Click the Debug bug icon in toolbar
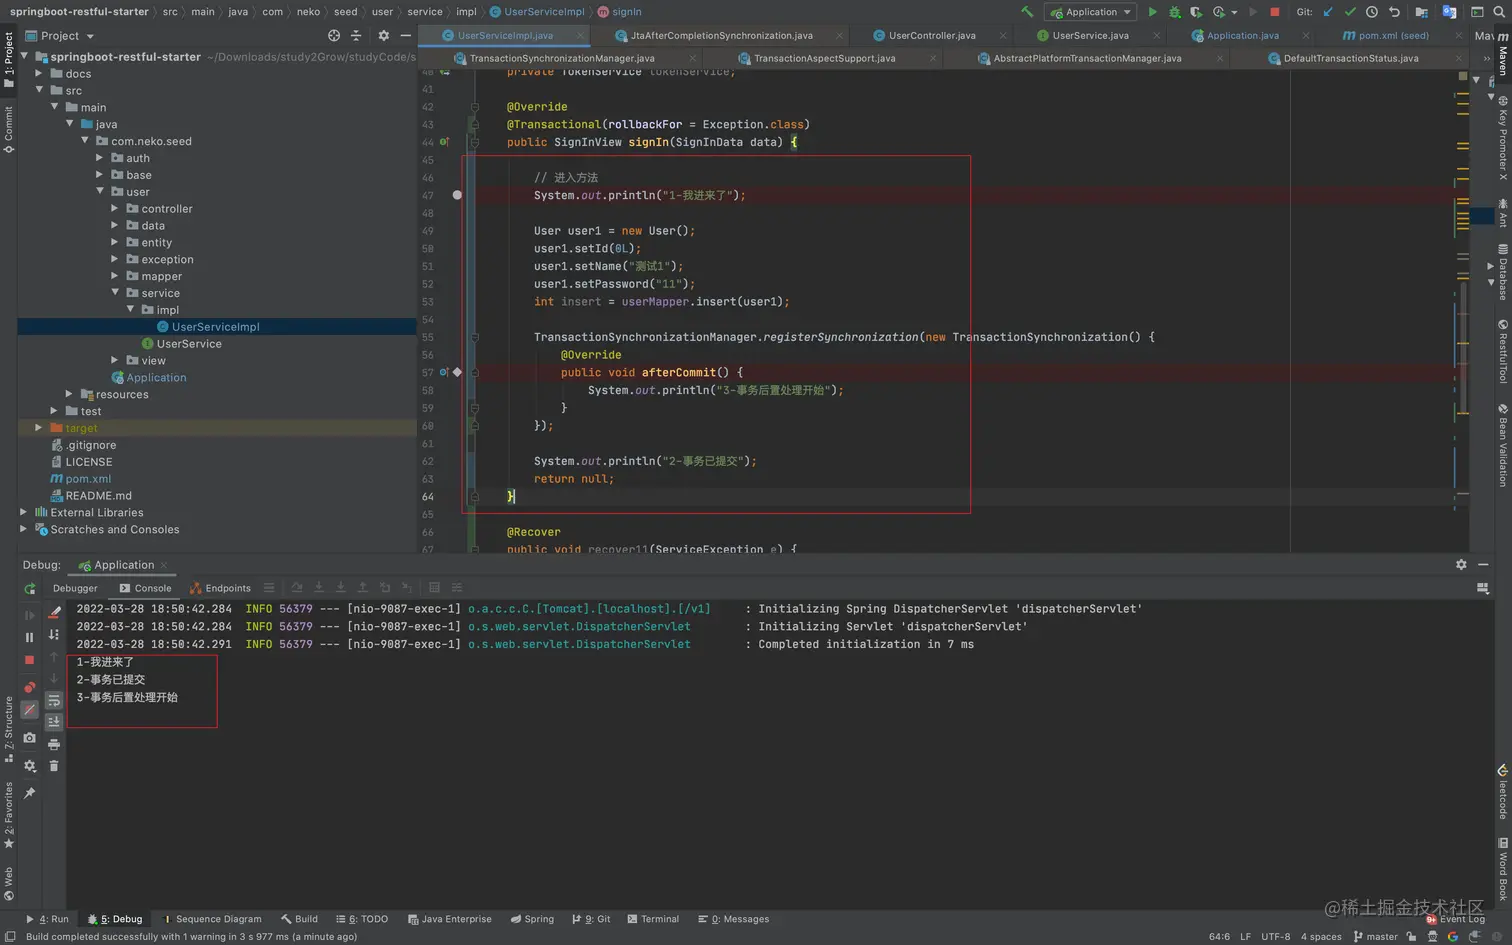 click(1174, 12)
